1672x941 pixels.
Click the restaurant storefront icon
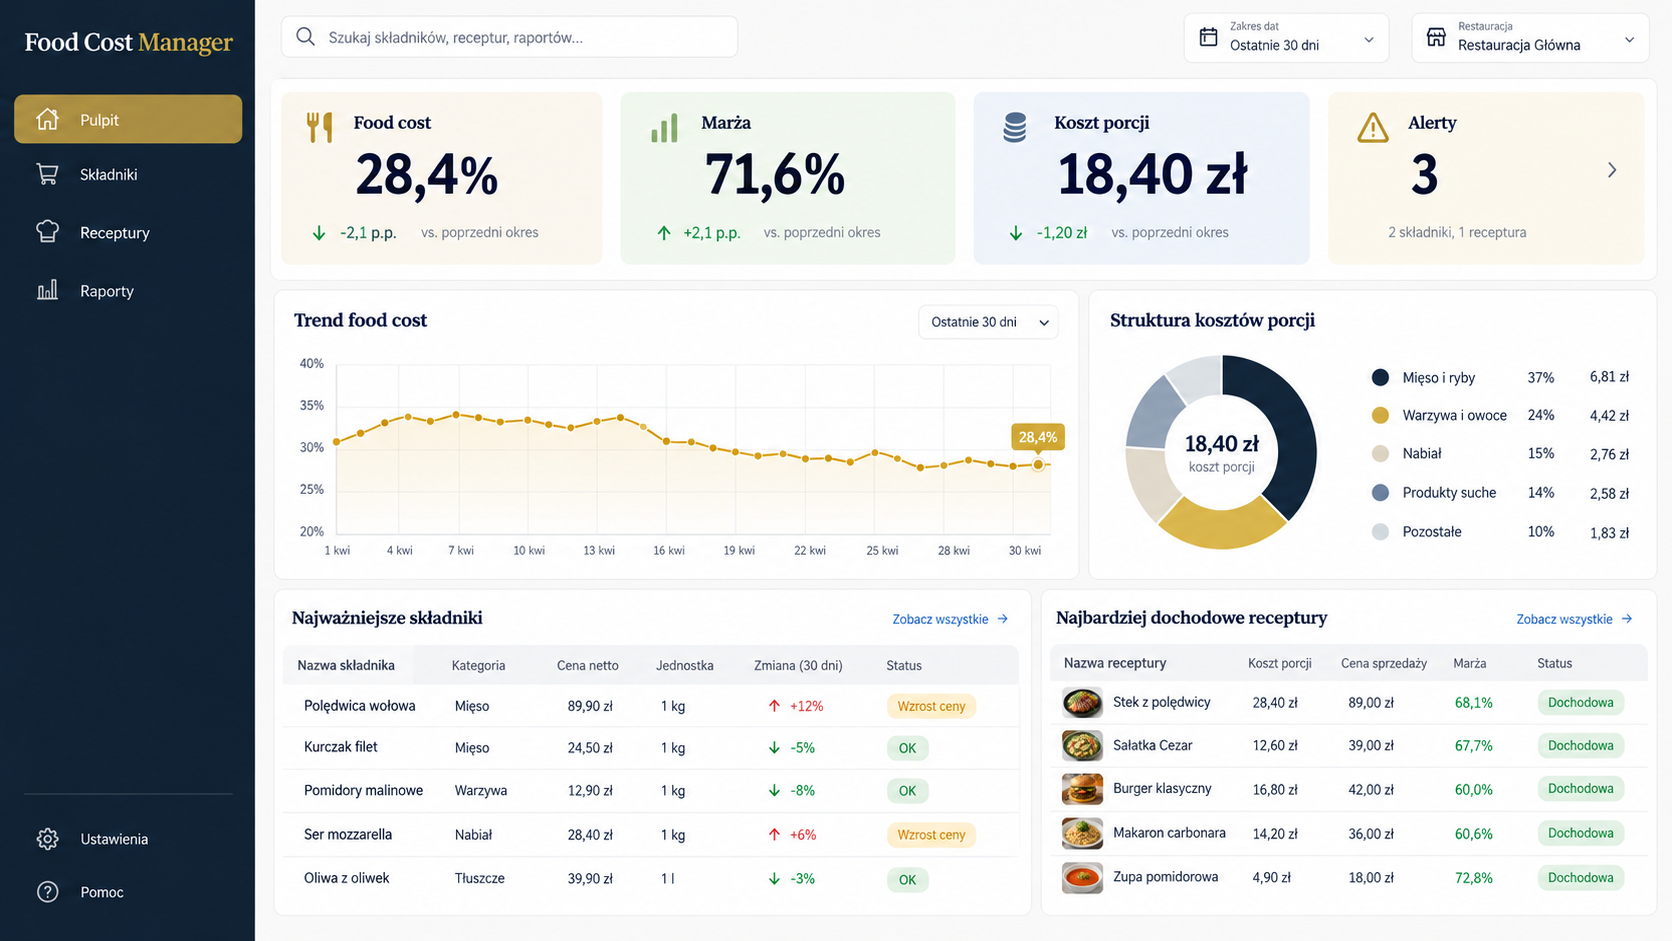coord(1436,37)
